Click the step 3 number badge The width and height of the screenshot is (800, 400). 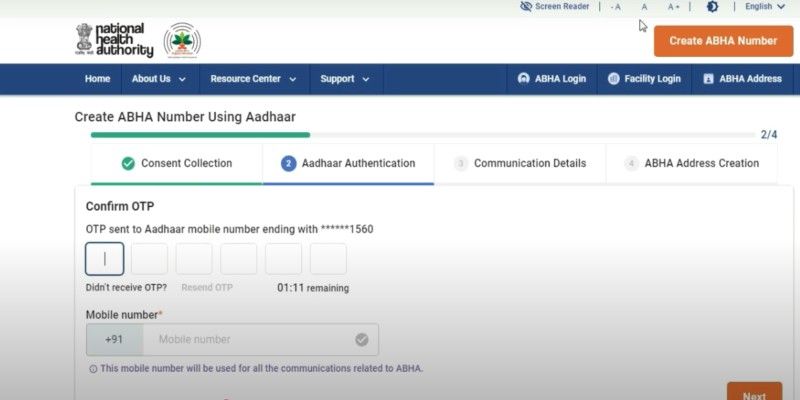[x=461, y=164]
